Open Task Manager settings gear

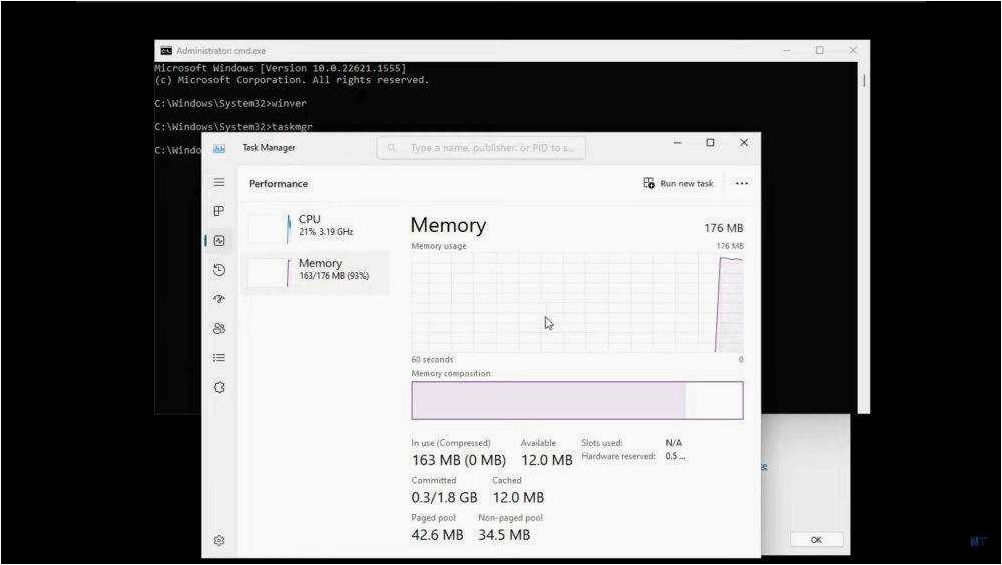tap(219, 541)
